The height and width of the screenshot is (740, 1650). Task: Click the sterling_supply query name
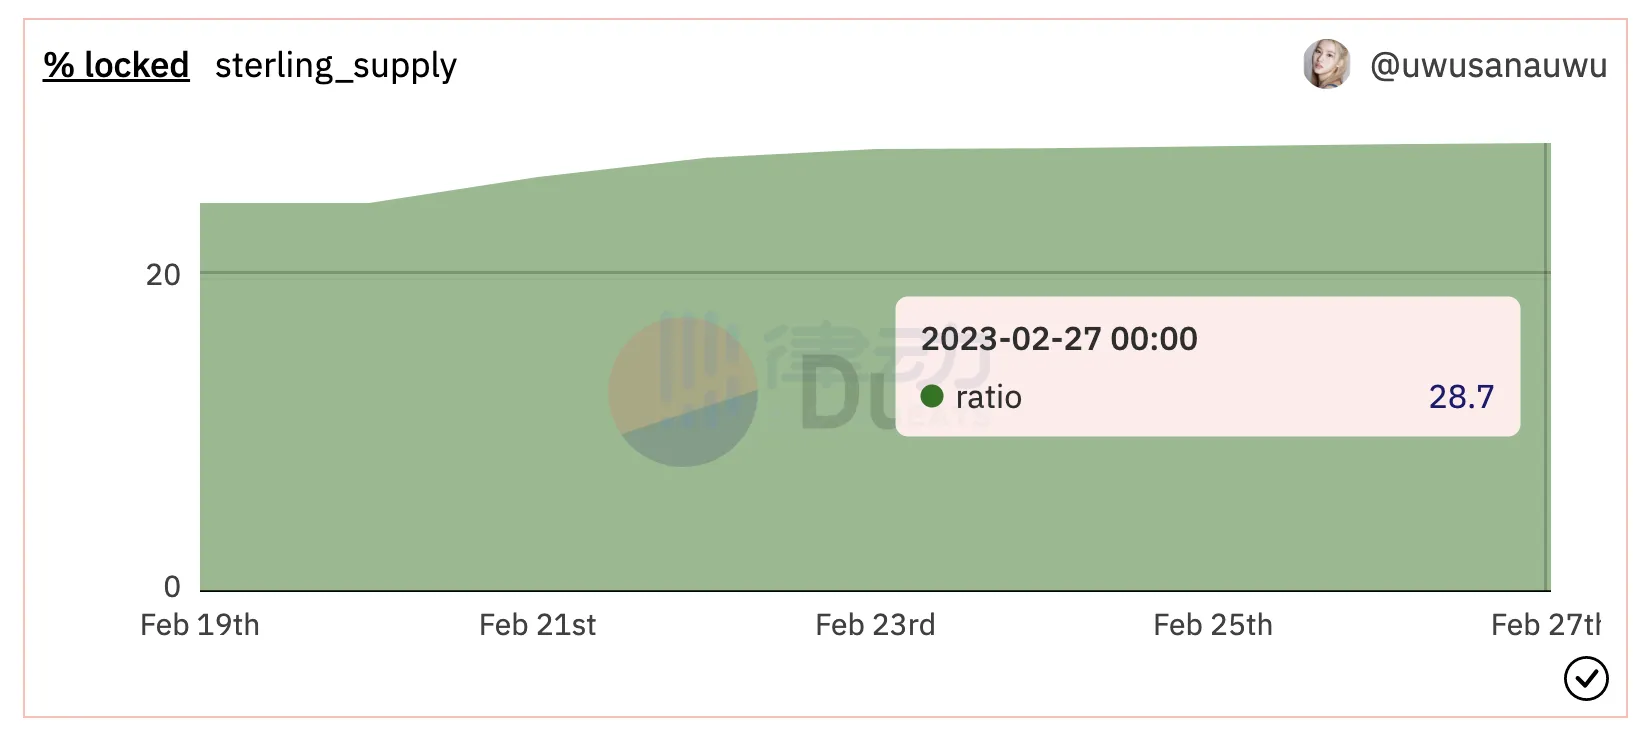[336, 66]
